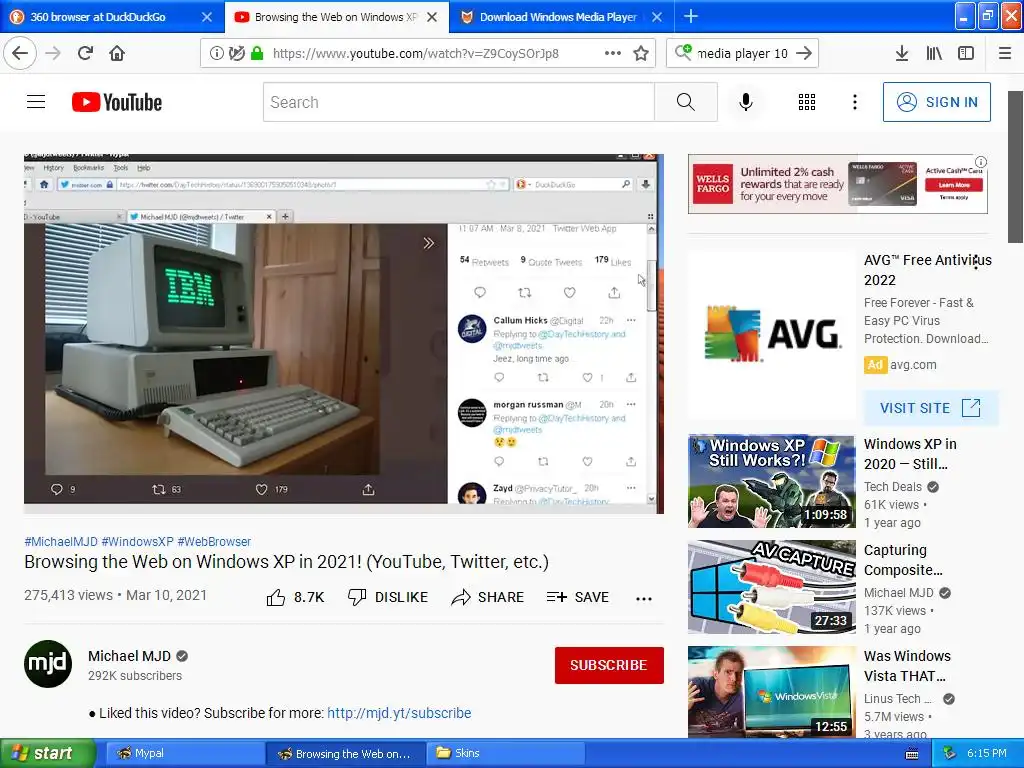Click the red SUBSCRIBE button
The height and width of the screenshot is (768, 1024).
[x=609, y=665]
